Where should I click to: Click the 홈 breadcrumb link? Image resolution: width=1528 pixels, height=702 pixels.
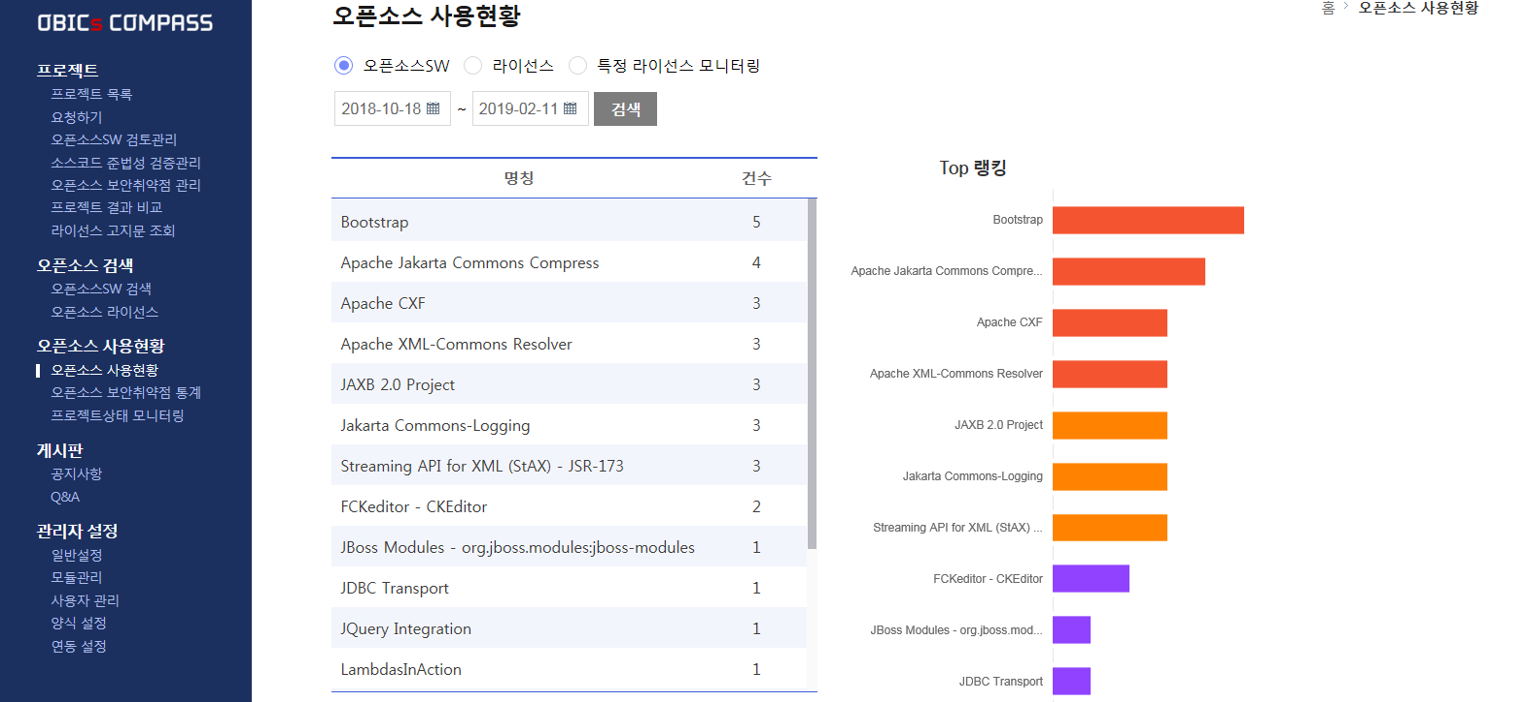1328,8
